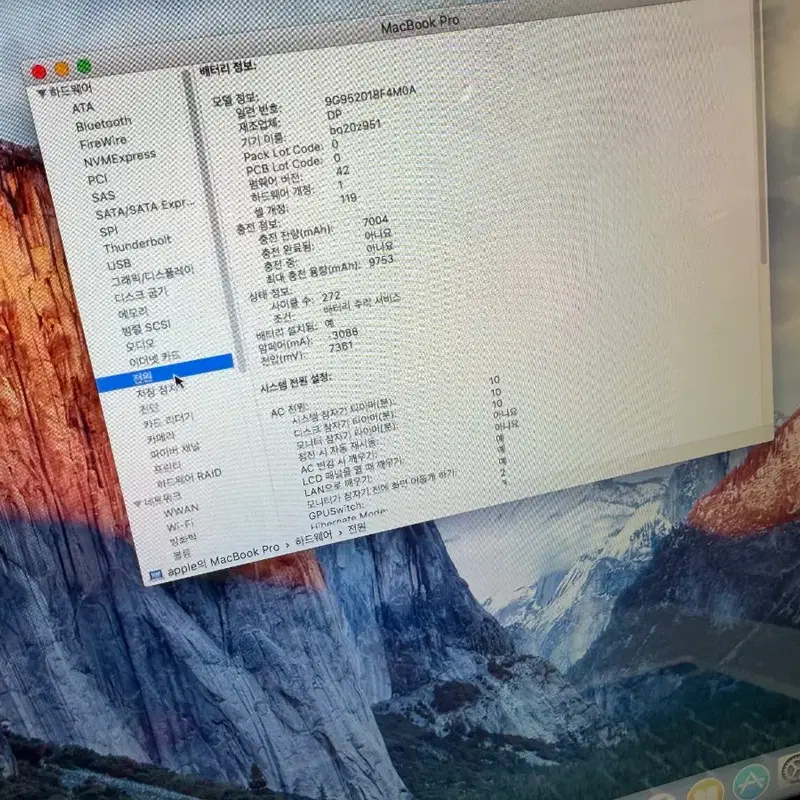Open Wi-Fi in the network section
Viewport: 800px width, 800px height.
180,524
